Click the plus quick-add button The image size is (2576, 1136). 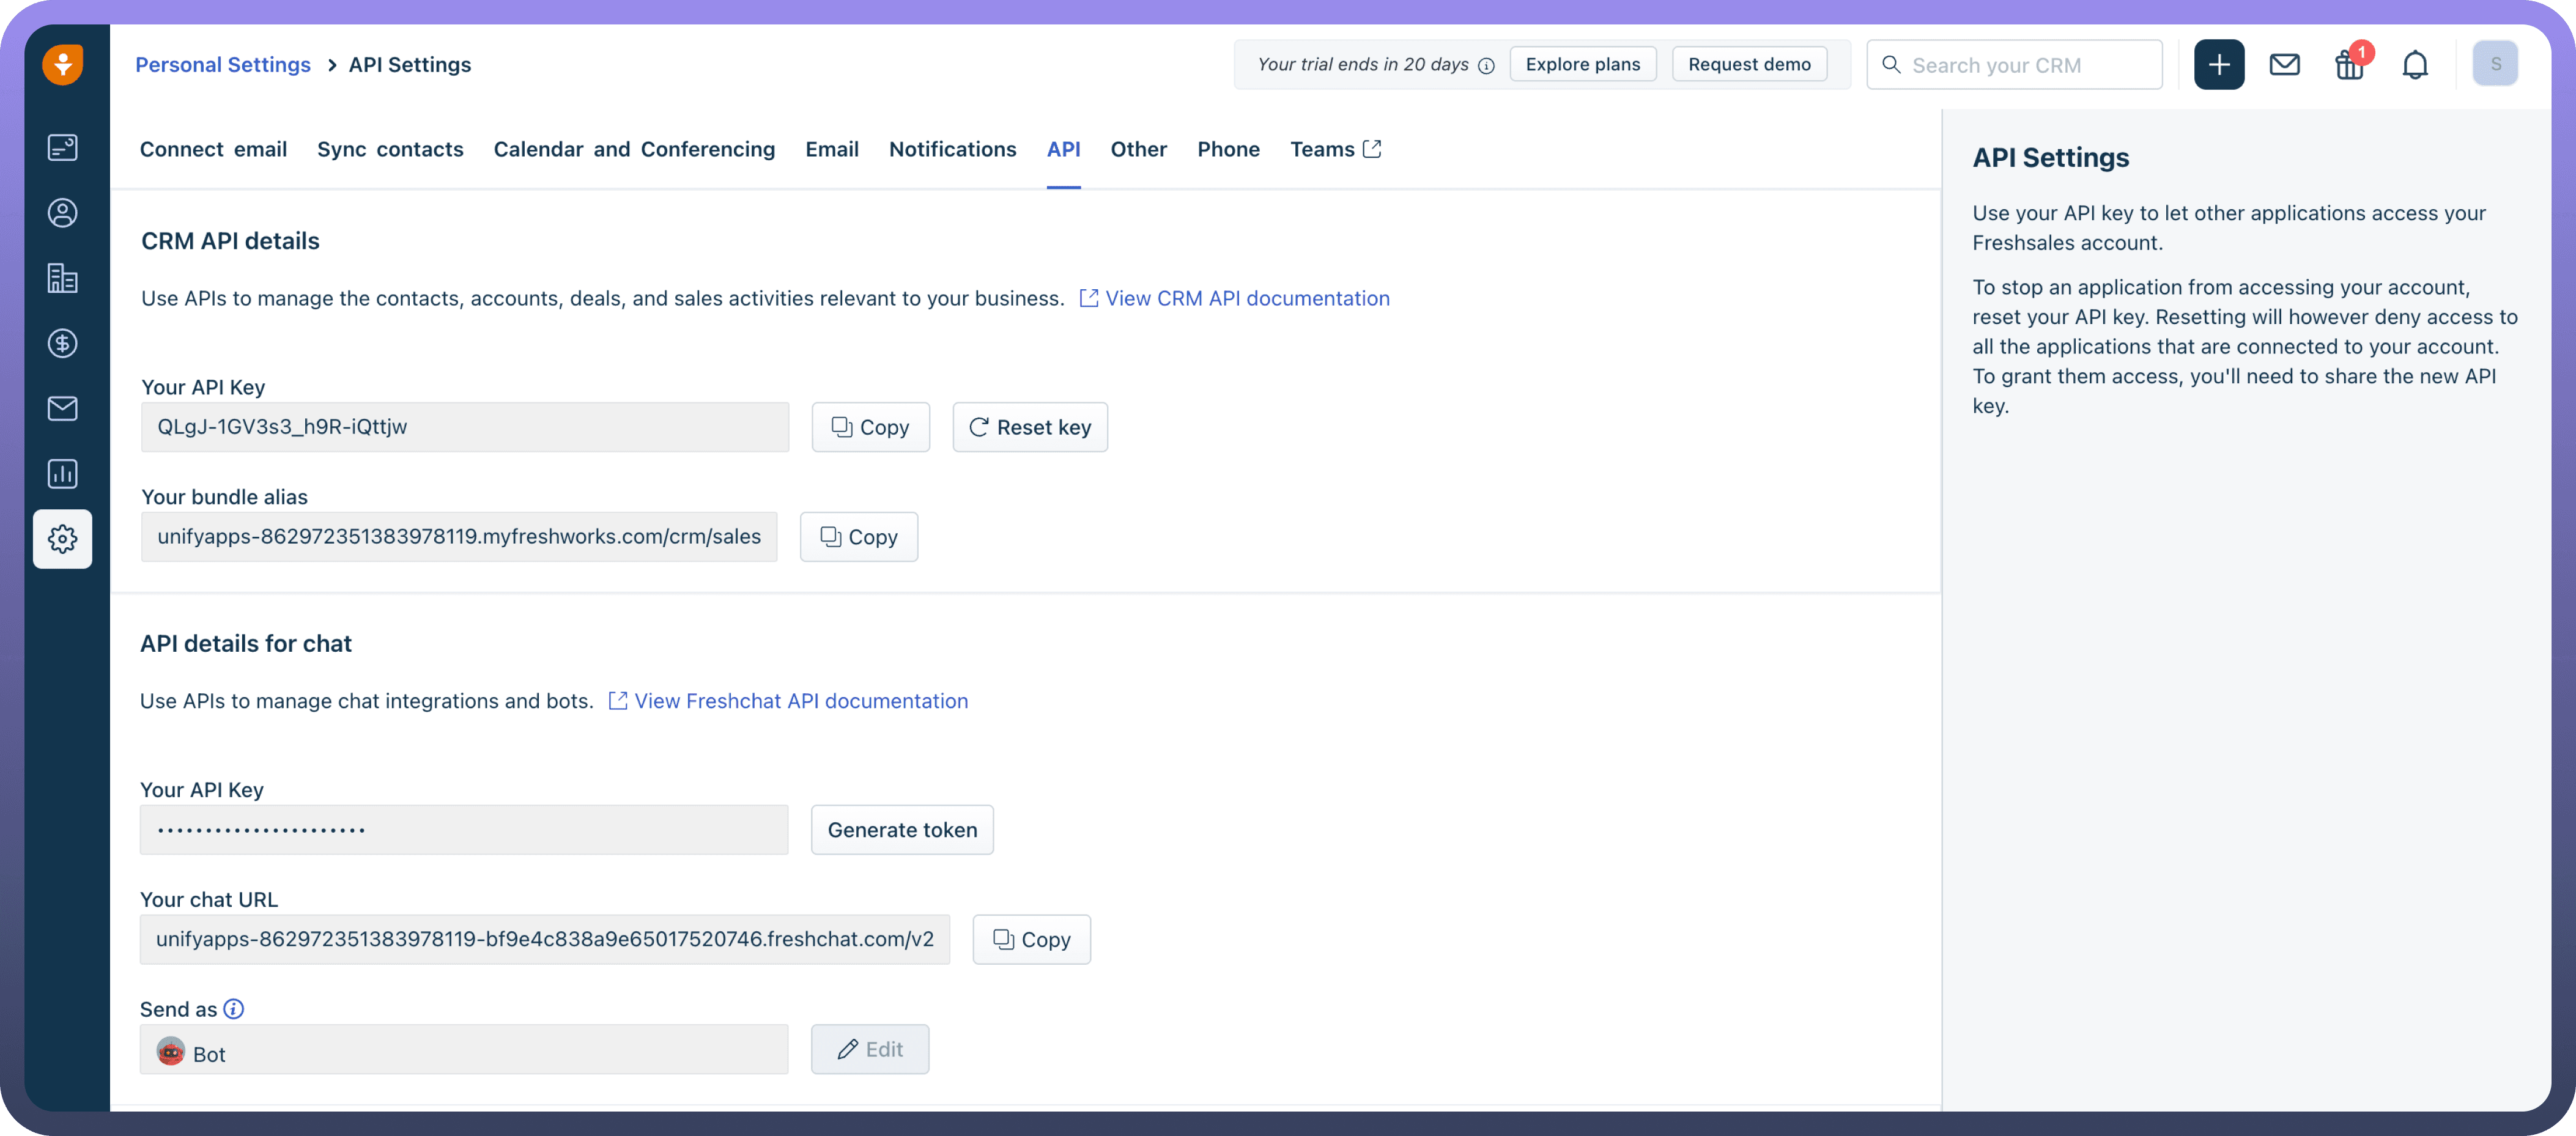(2219, 65)
